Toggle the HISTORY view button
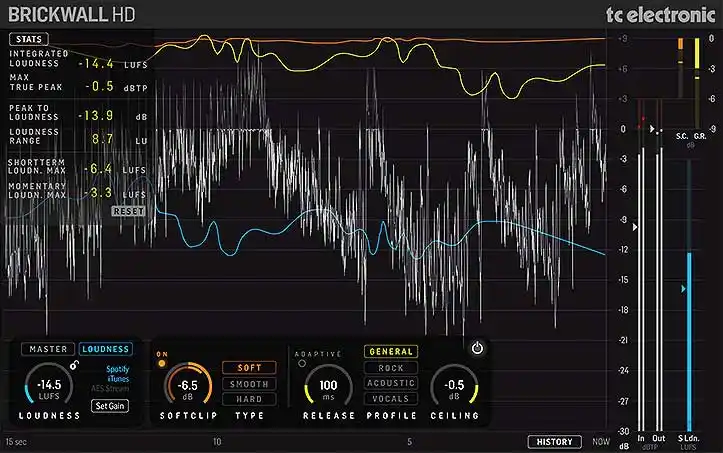Image resolution: width=723 pixels, height=453 pixels. pyautogui.click(x=555, y=442)
